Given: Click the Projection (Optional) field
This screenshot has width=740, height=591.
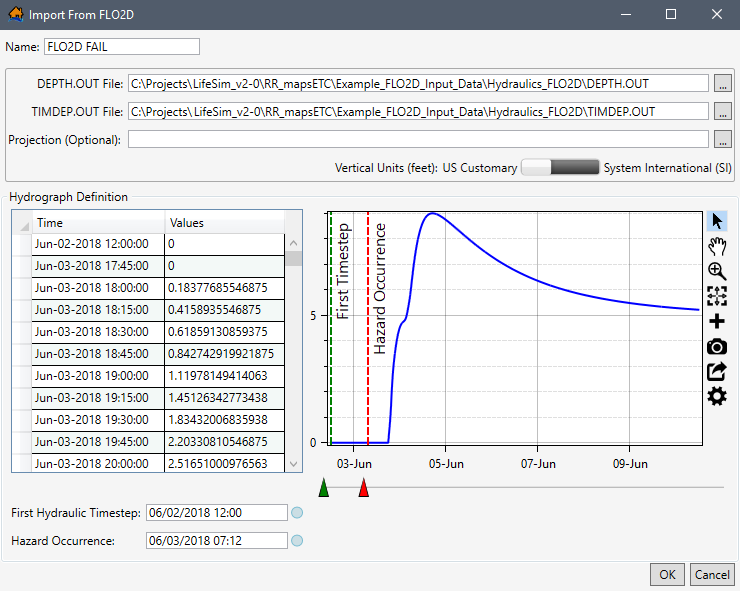Looking at the screenshot, I should [418, 139].
